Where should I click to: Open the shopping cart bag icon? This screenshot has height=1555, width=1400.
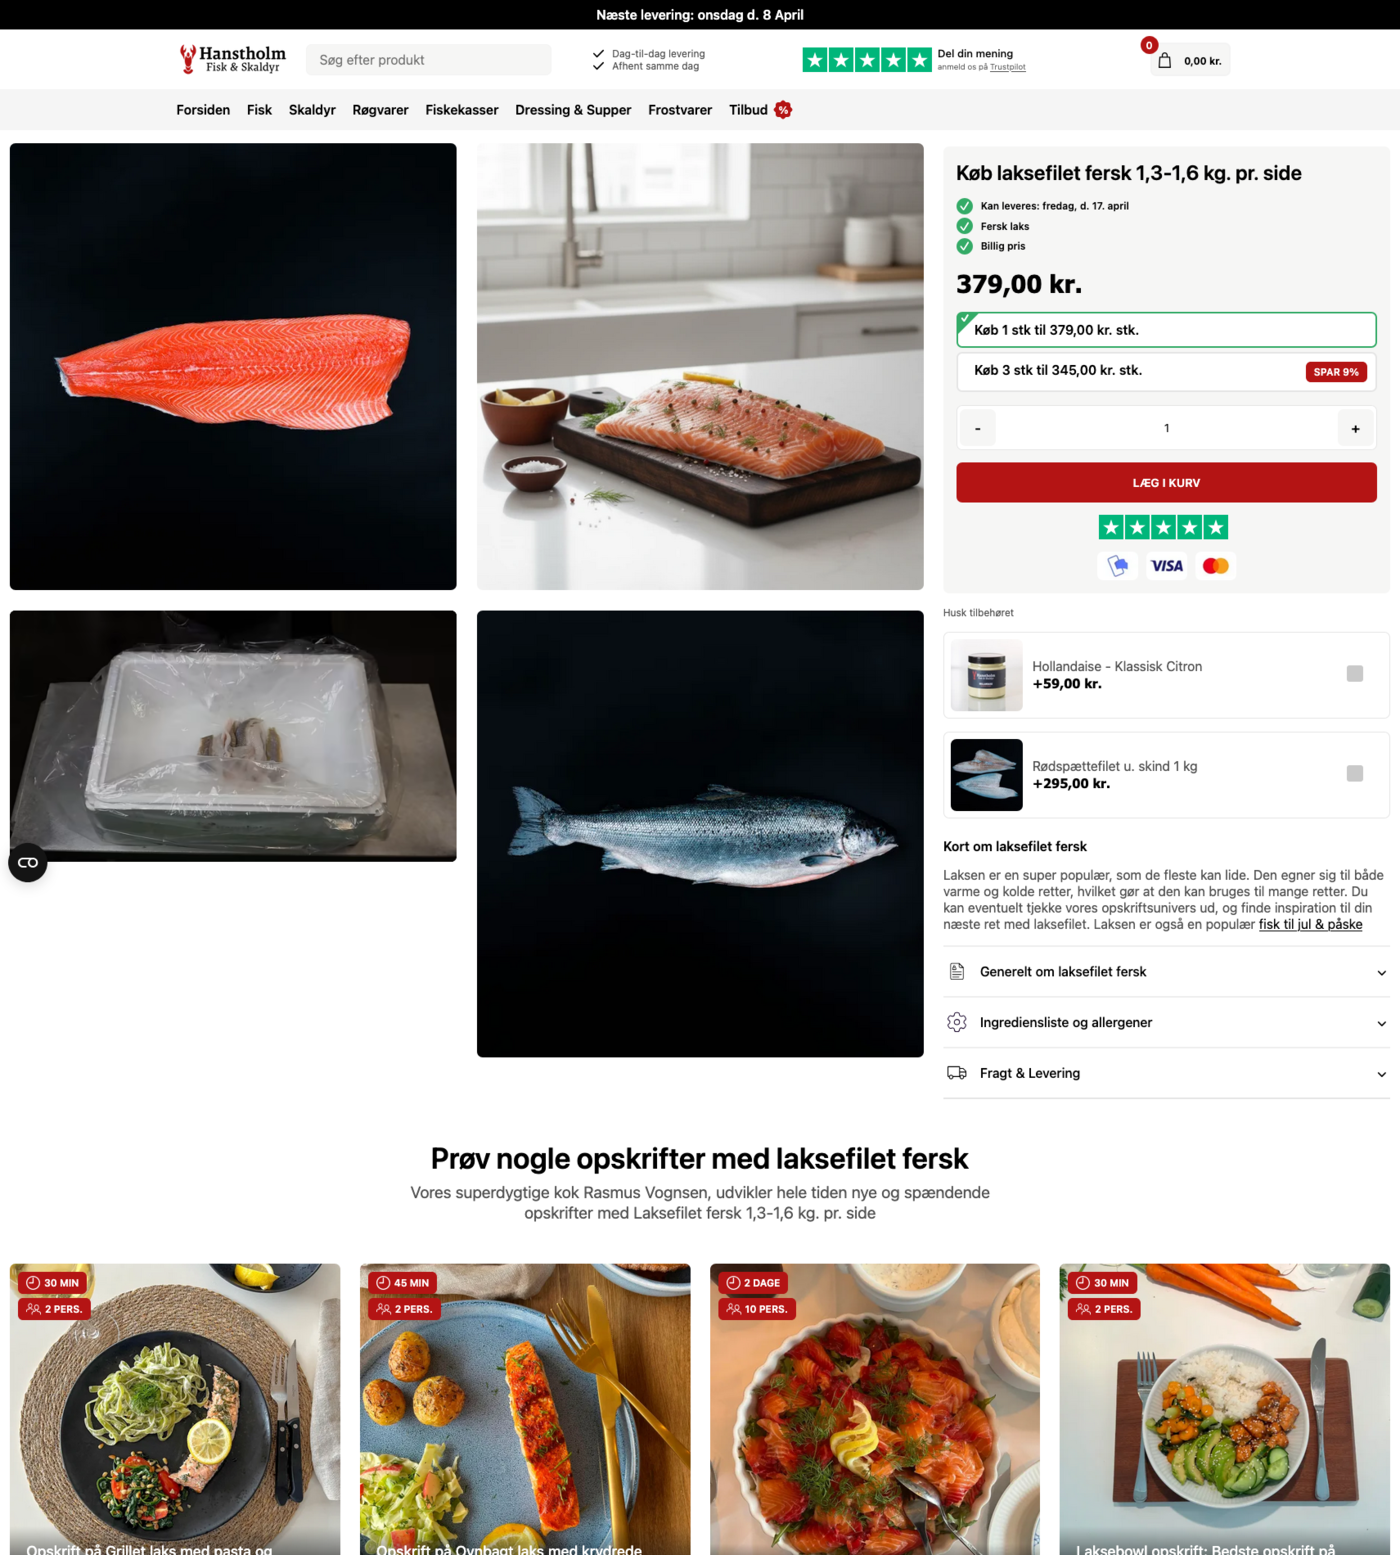coord(1164,61)
